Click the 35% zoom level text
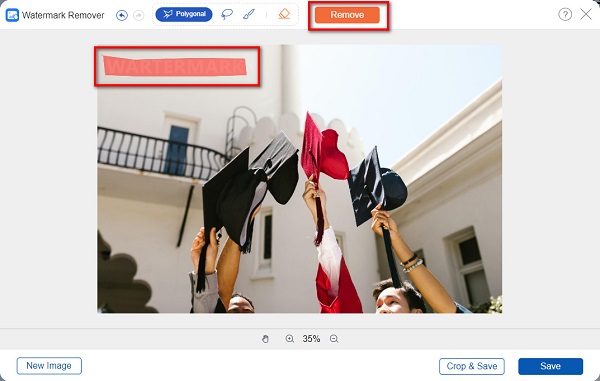Screen dimensions: 600x381 click(311, 339)
